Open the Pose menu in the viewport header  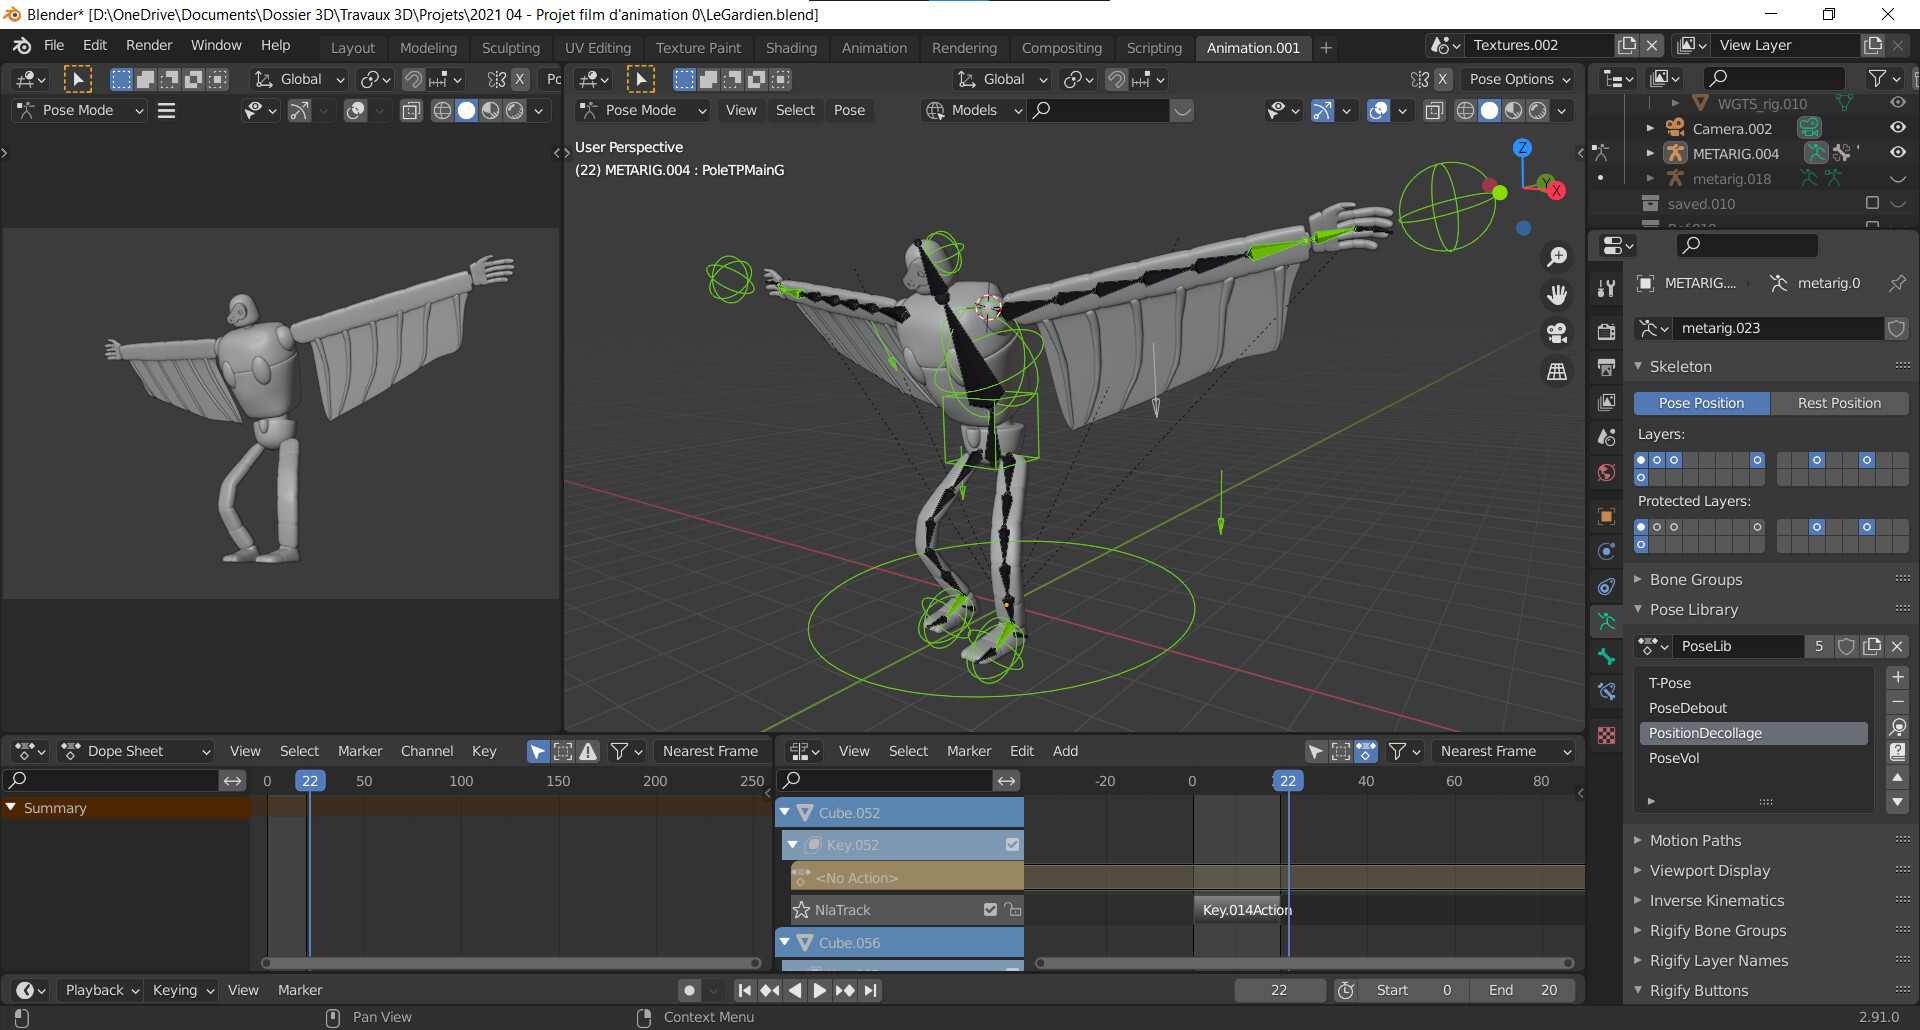[x=849, y=110]
